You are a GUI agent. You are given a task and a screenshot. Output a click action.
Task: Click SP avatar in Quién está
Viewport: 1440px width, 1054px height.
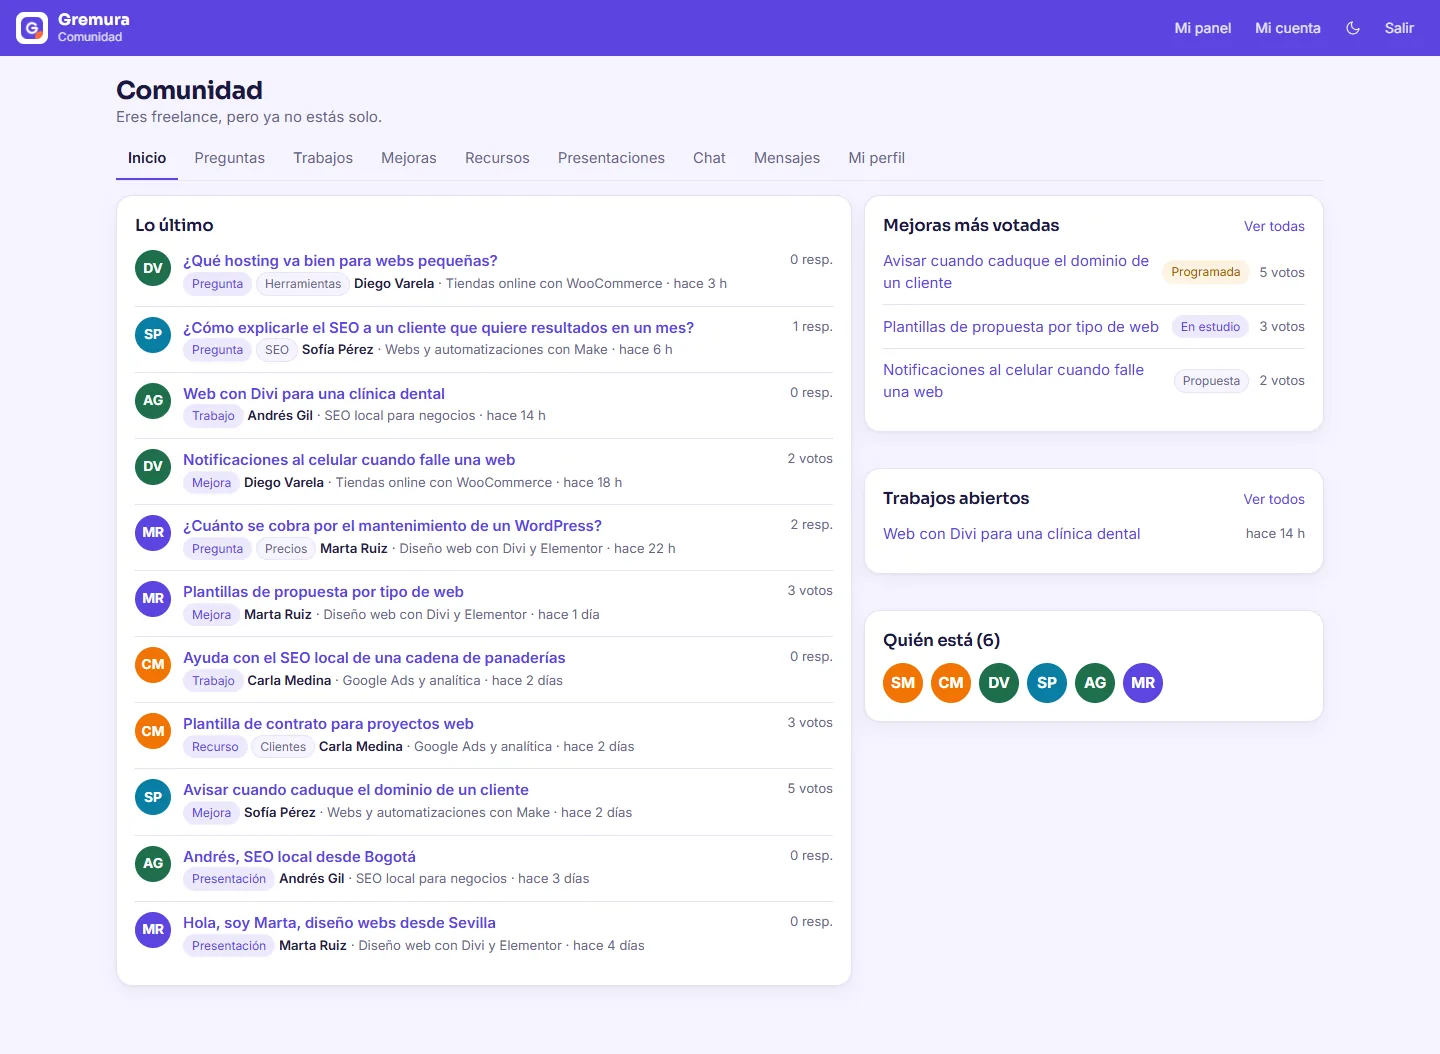coord(1047,683)
